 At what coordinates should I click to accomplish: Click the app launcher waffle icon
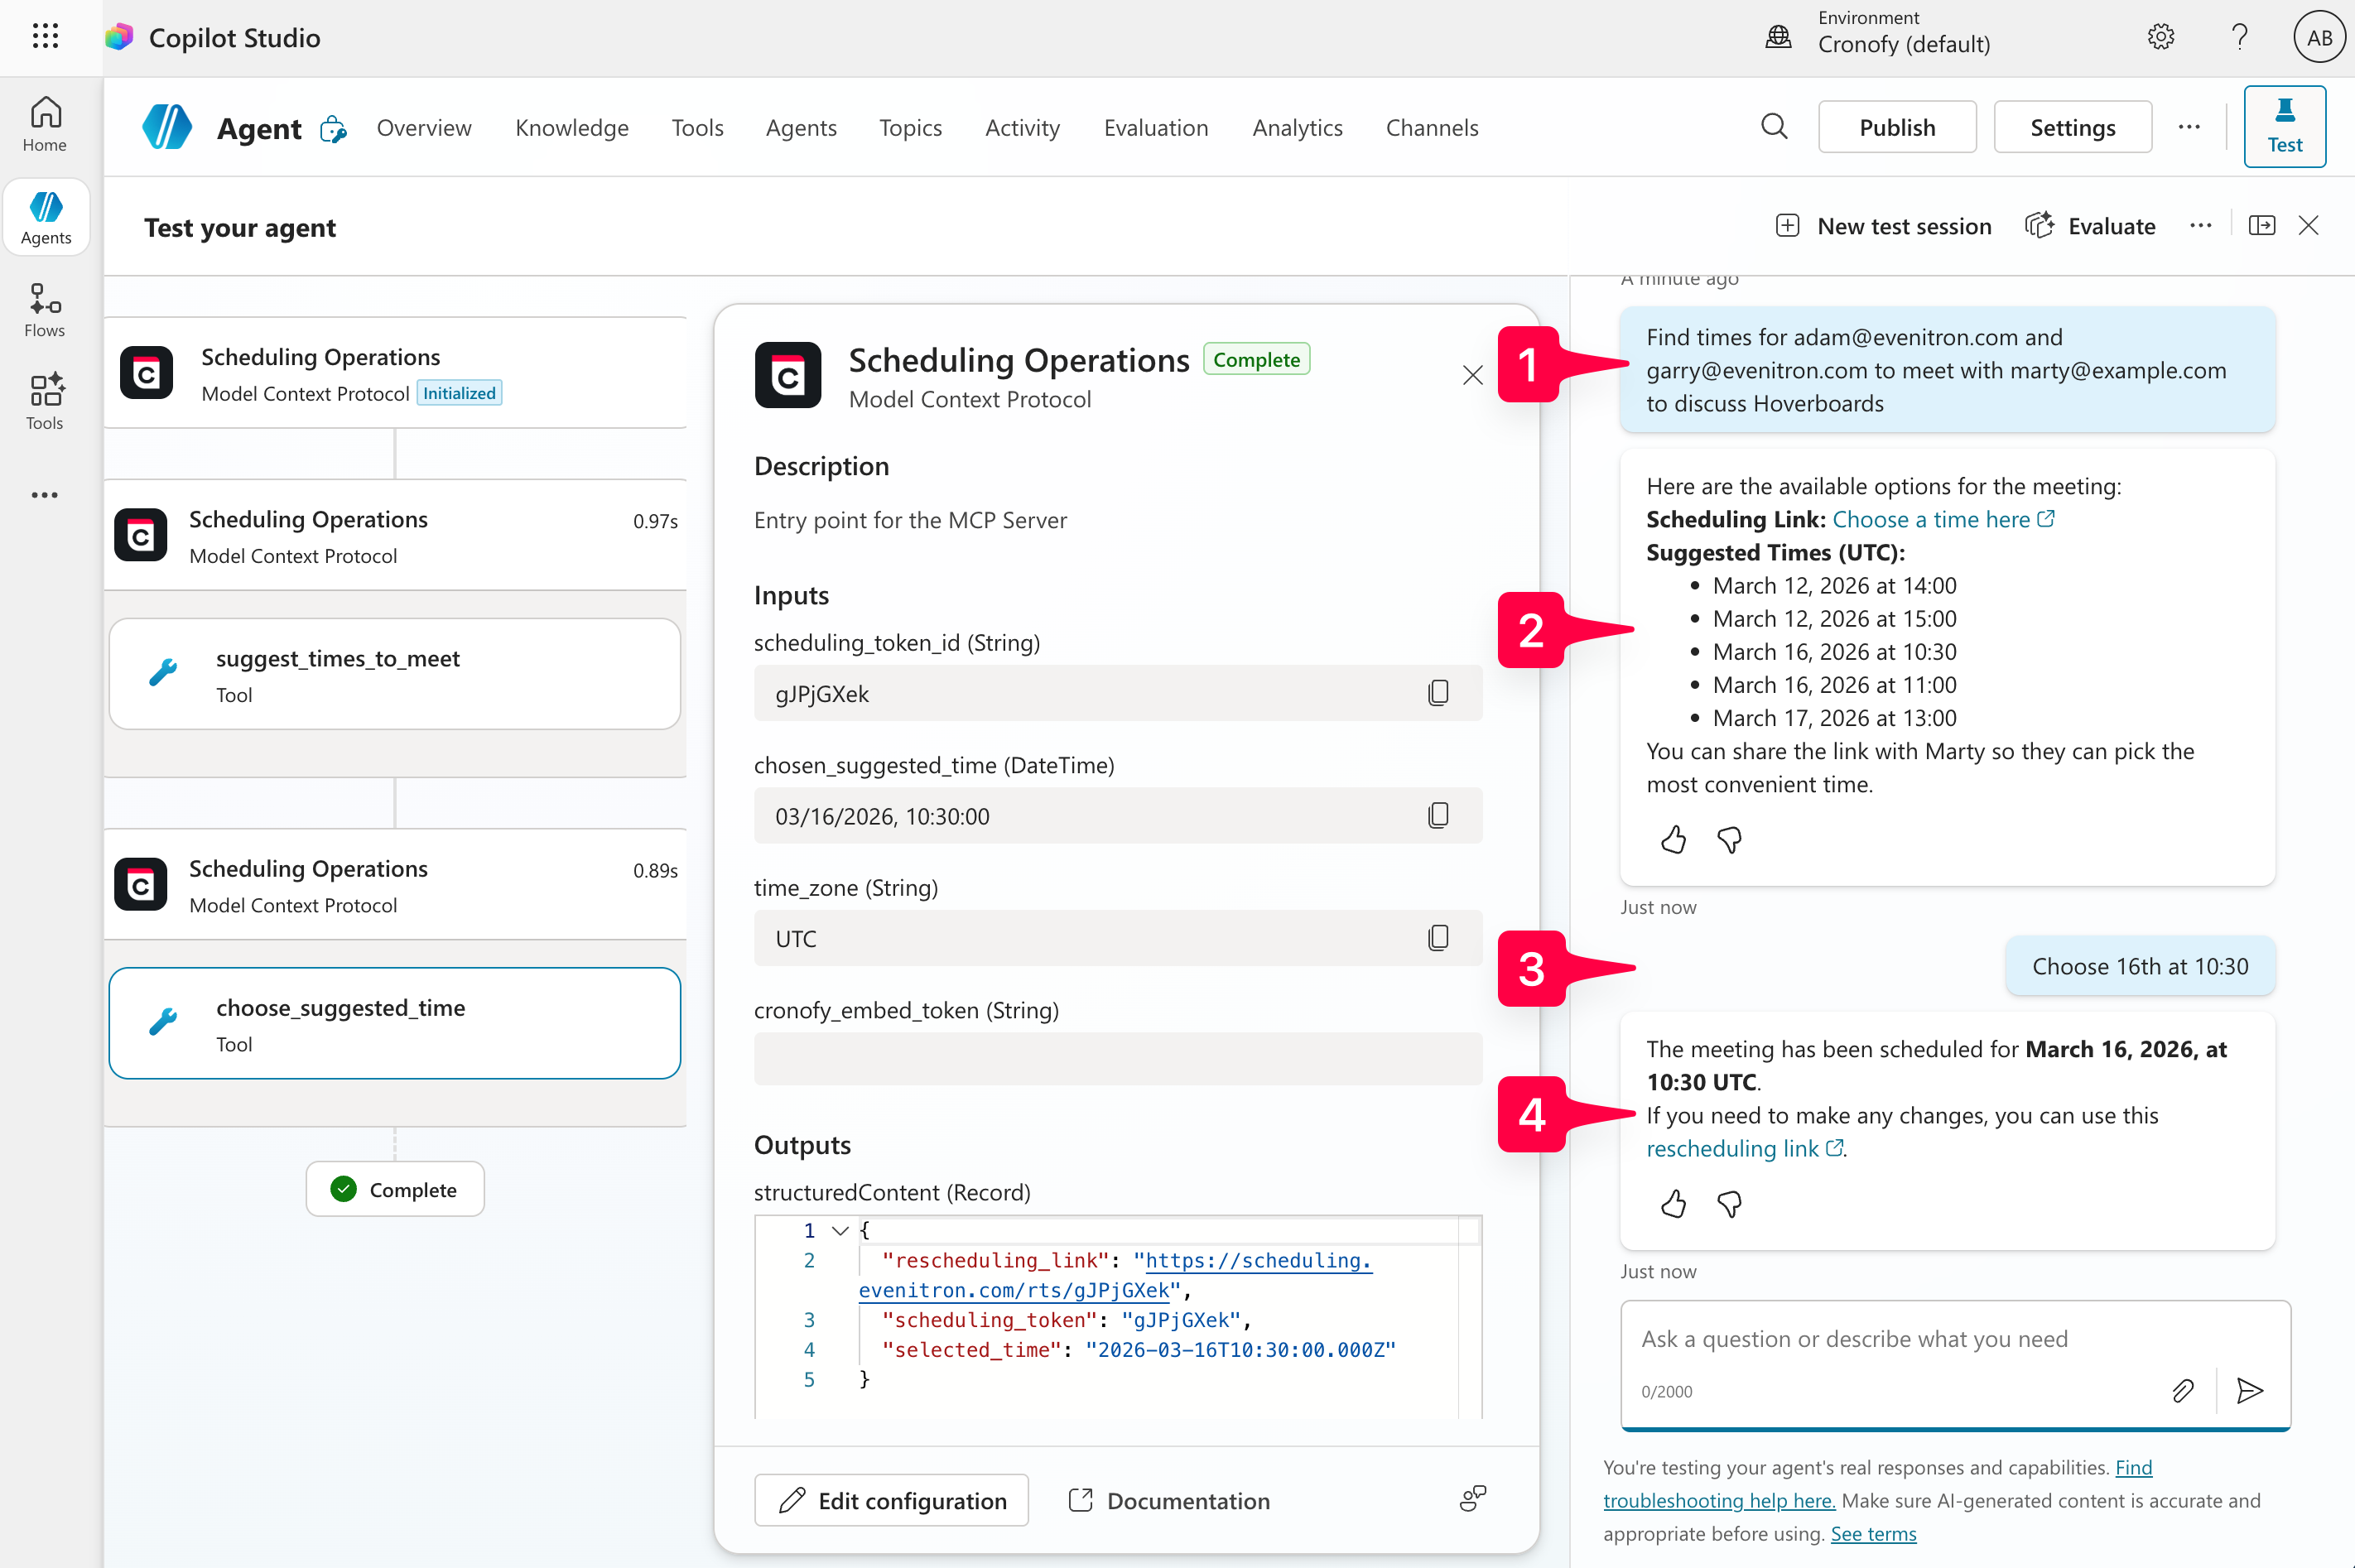coord(45,37)
